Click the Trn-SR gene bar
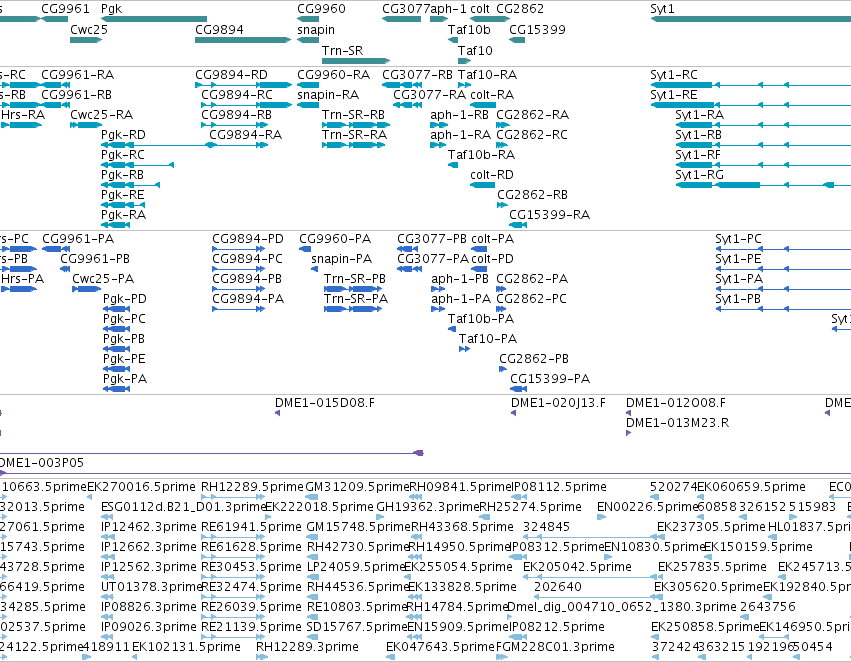 [356, 61]
